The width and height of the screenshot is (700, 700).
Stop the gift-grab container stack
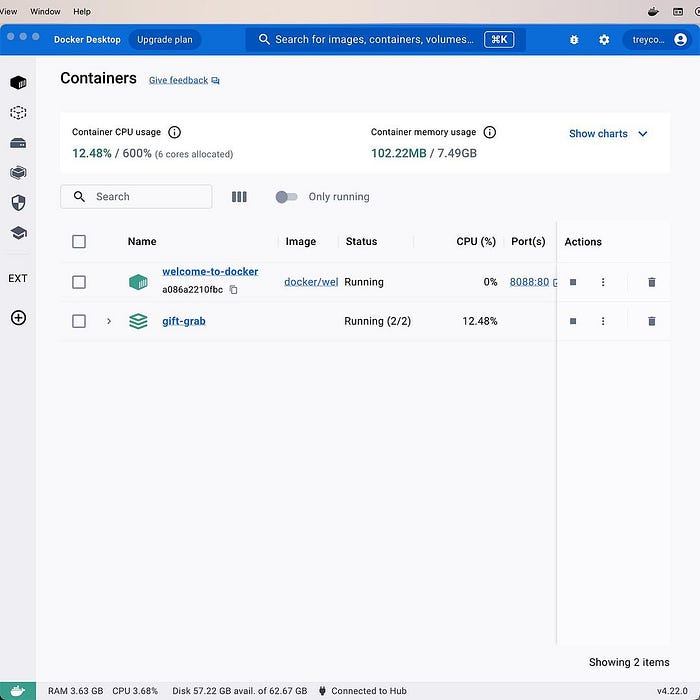(573, 321)
